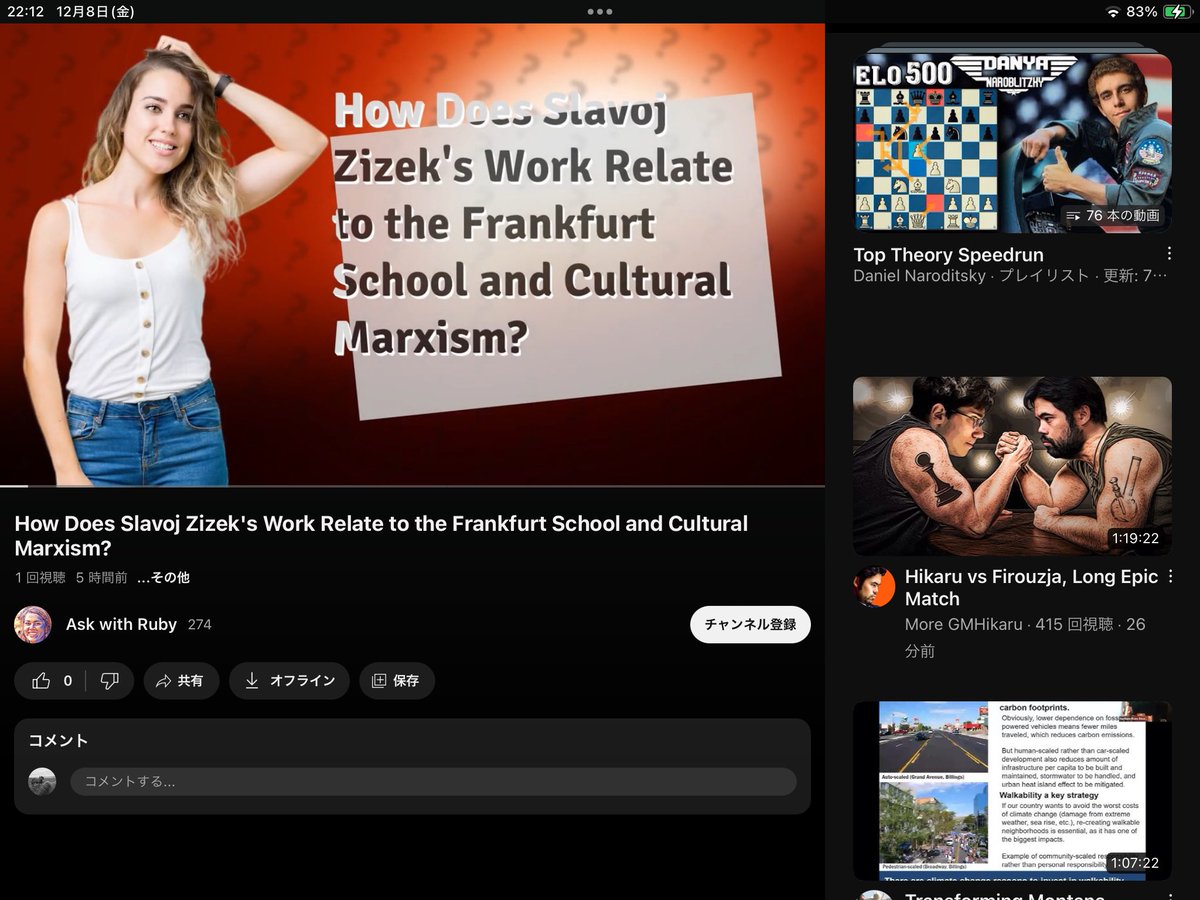The height and width of the screenshot is (900, 1200).
Task: Open options menu for Top Theory Speedrun
Action: click(x=1168, y=255)
